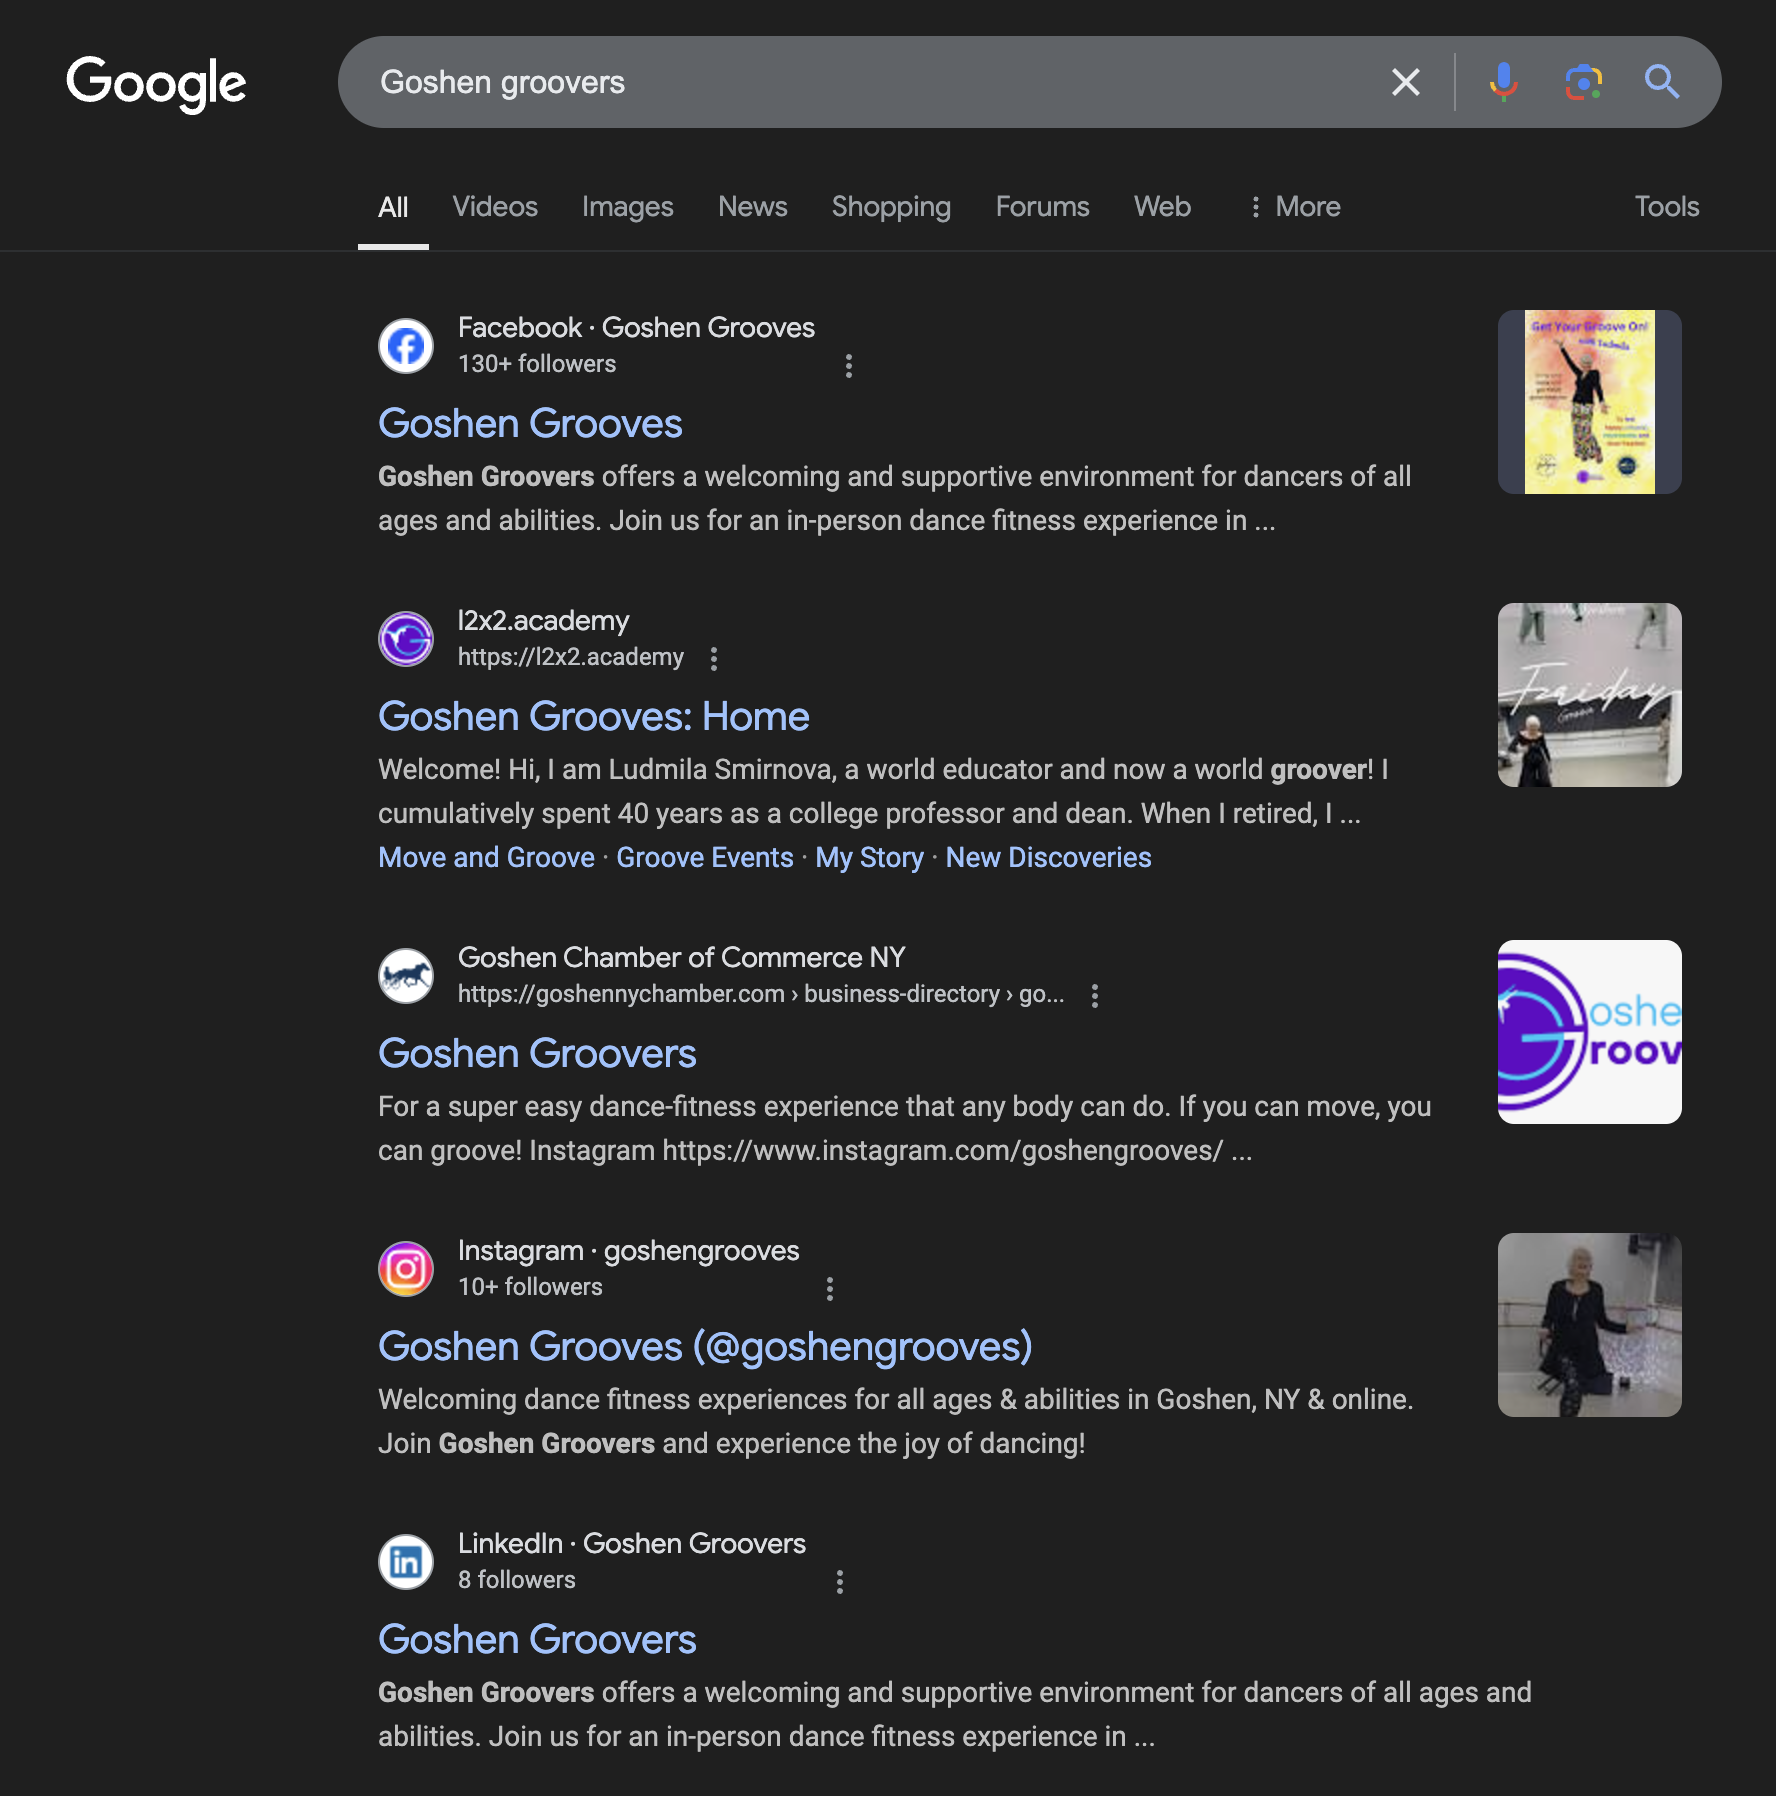
Task: Click the Groove Events sitelink
Action: click(x=705, y=857)
